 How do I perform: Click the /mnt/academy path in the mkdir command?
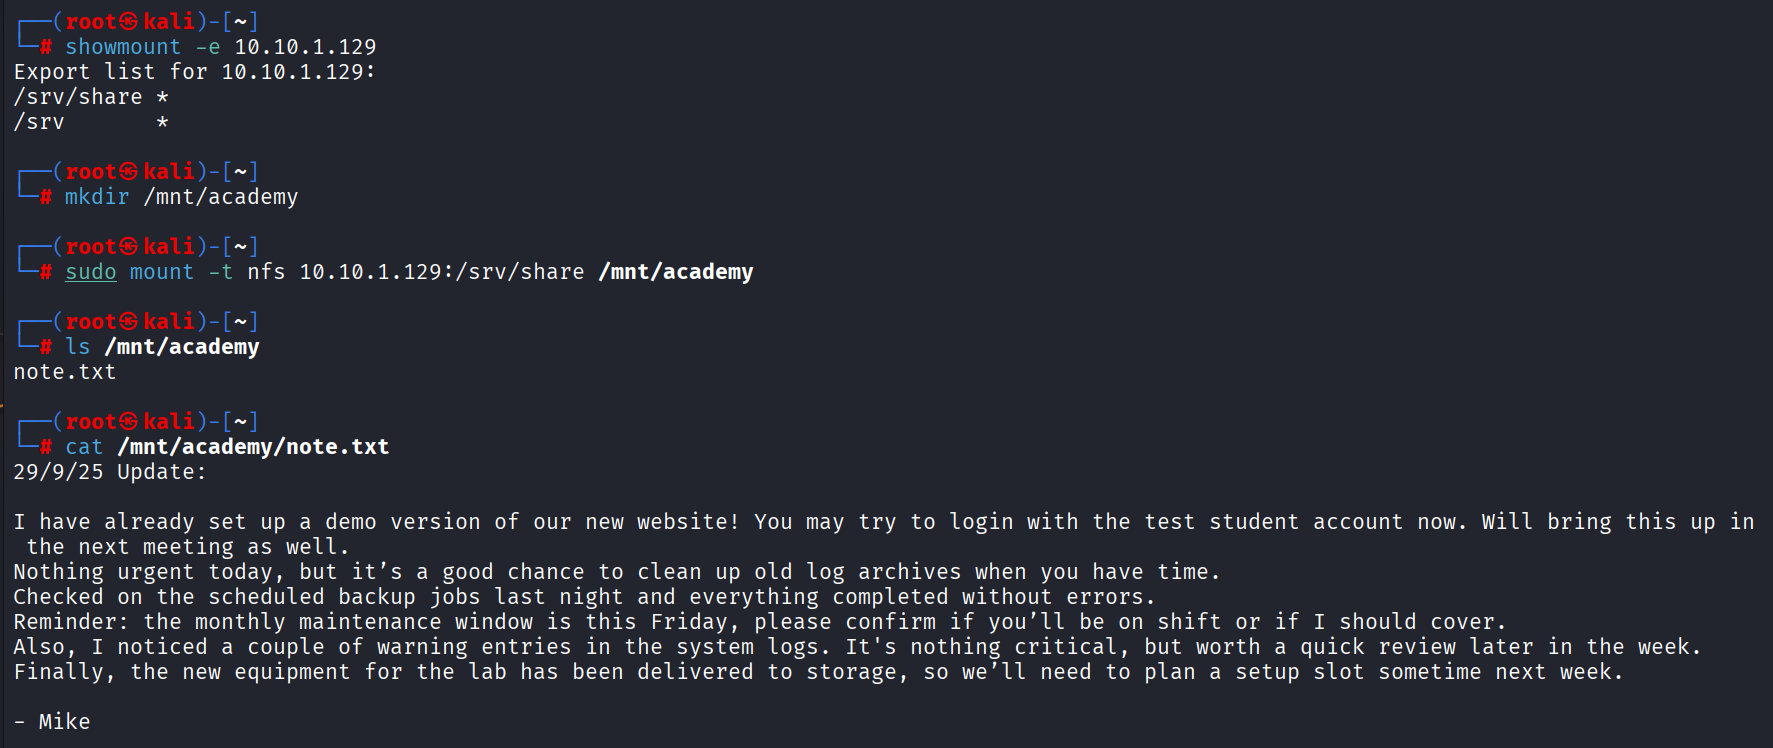(221, 197)
